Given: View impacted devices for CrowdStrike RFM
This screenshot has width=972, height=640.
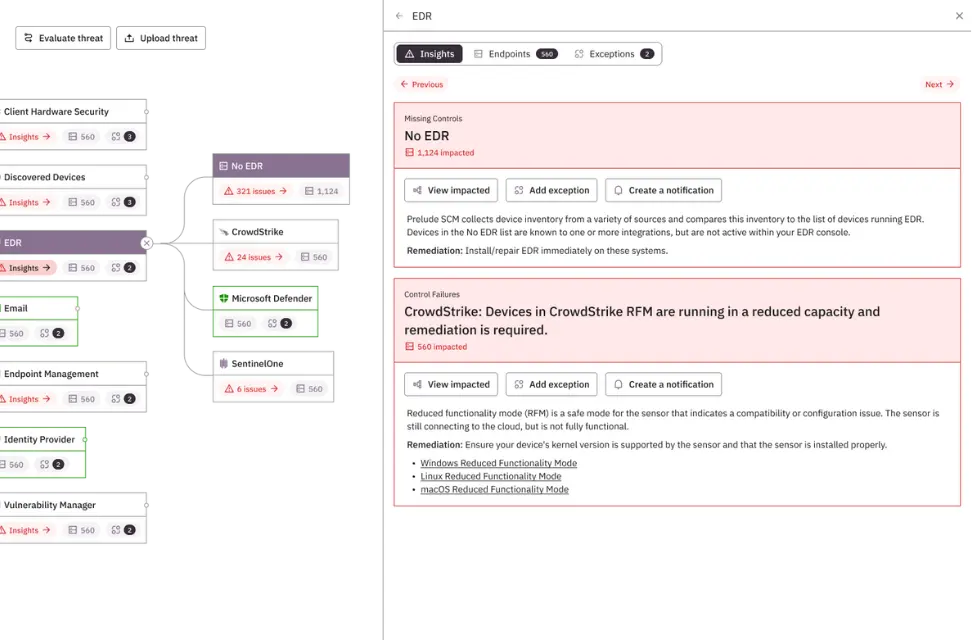Looking at the screenshot, I should point(451,384).
